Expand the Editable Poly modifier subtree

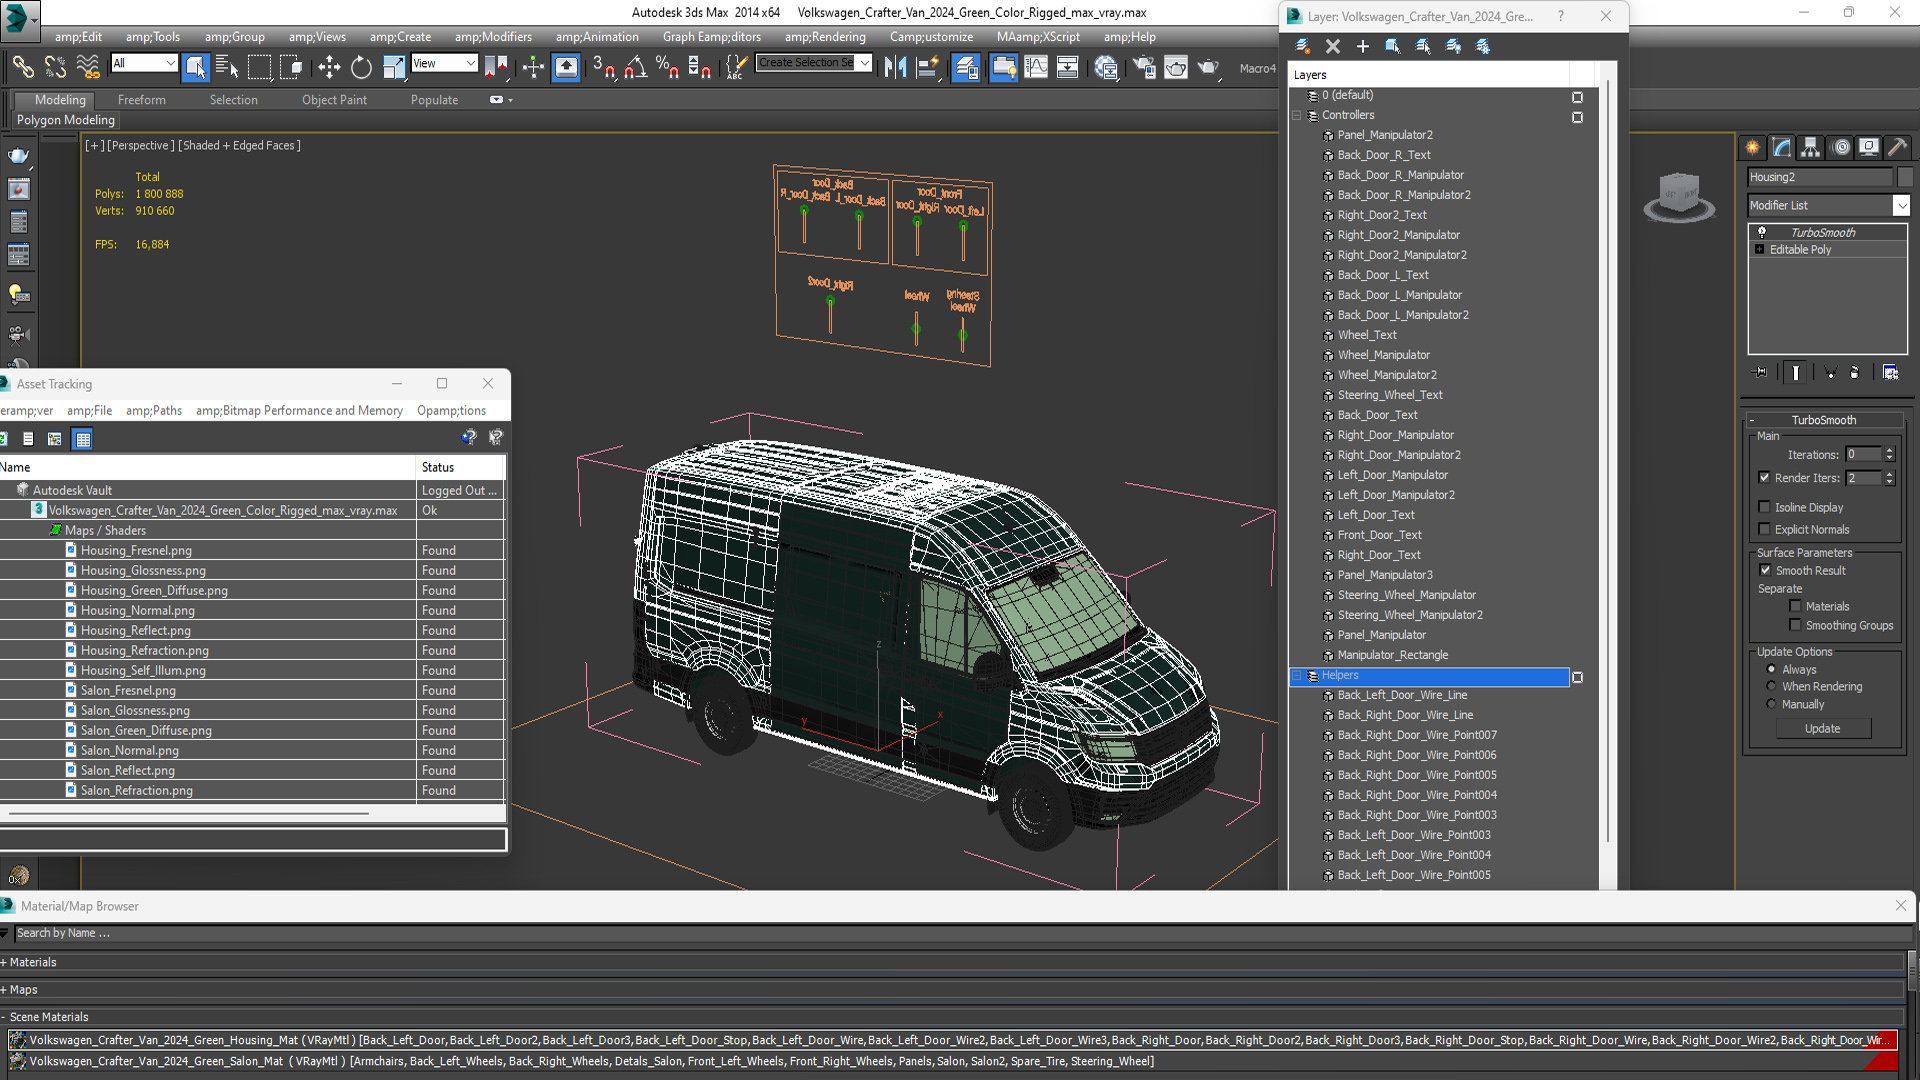tap(1760, 250)
